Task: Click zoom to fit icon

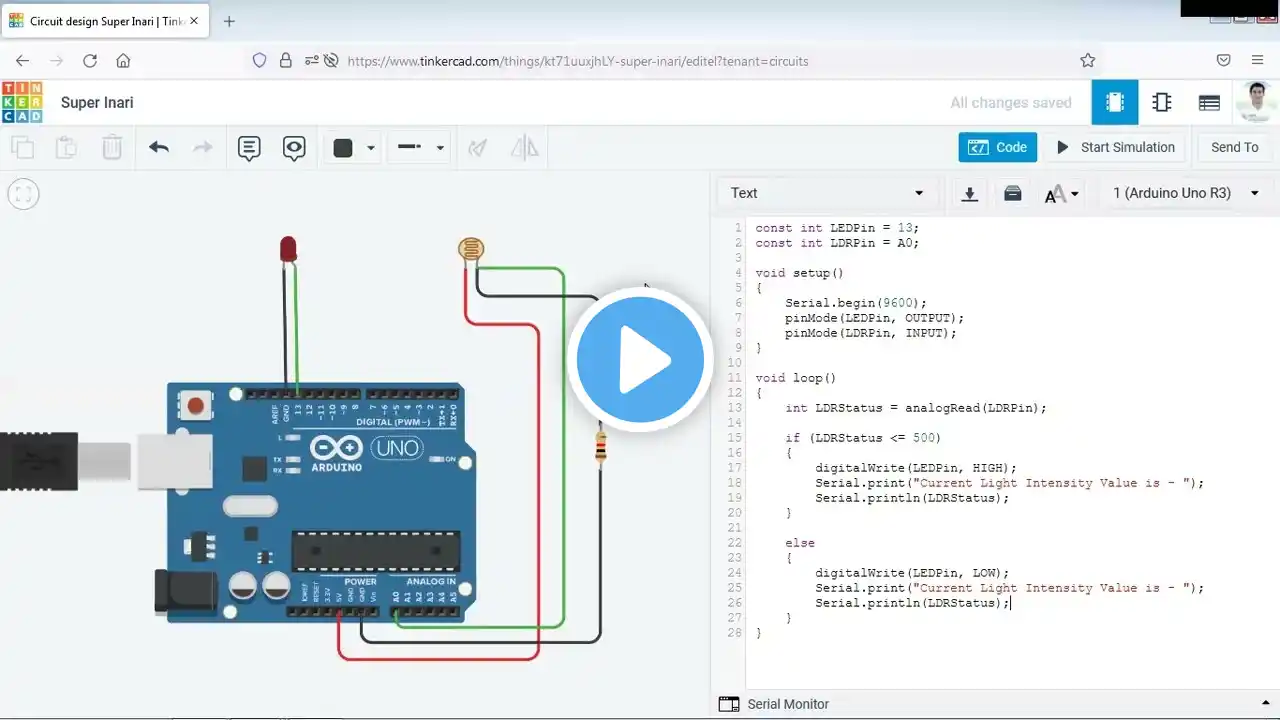Action: (23, 194)
